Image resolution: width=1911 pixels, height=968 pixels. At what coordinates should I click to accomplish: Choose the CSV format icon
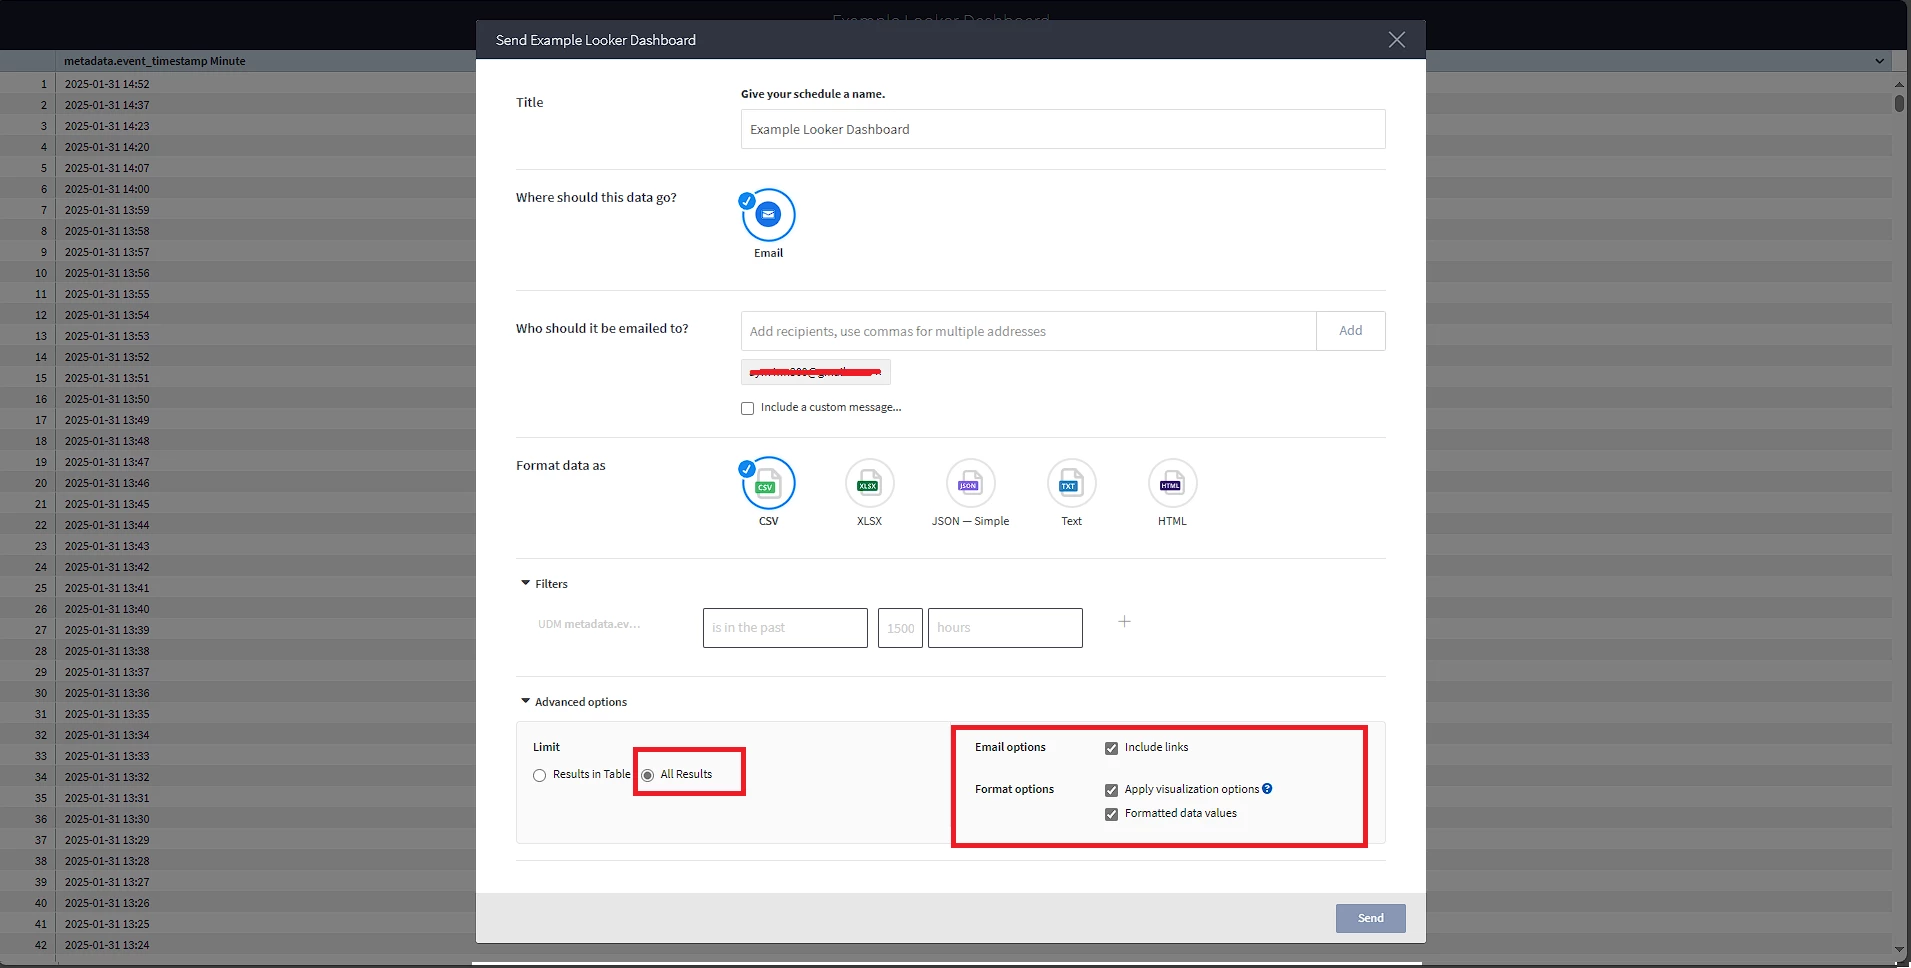pos(768,484)
